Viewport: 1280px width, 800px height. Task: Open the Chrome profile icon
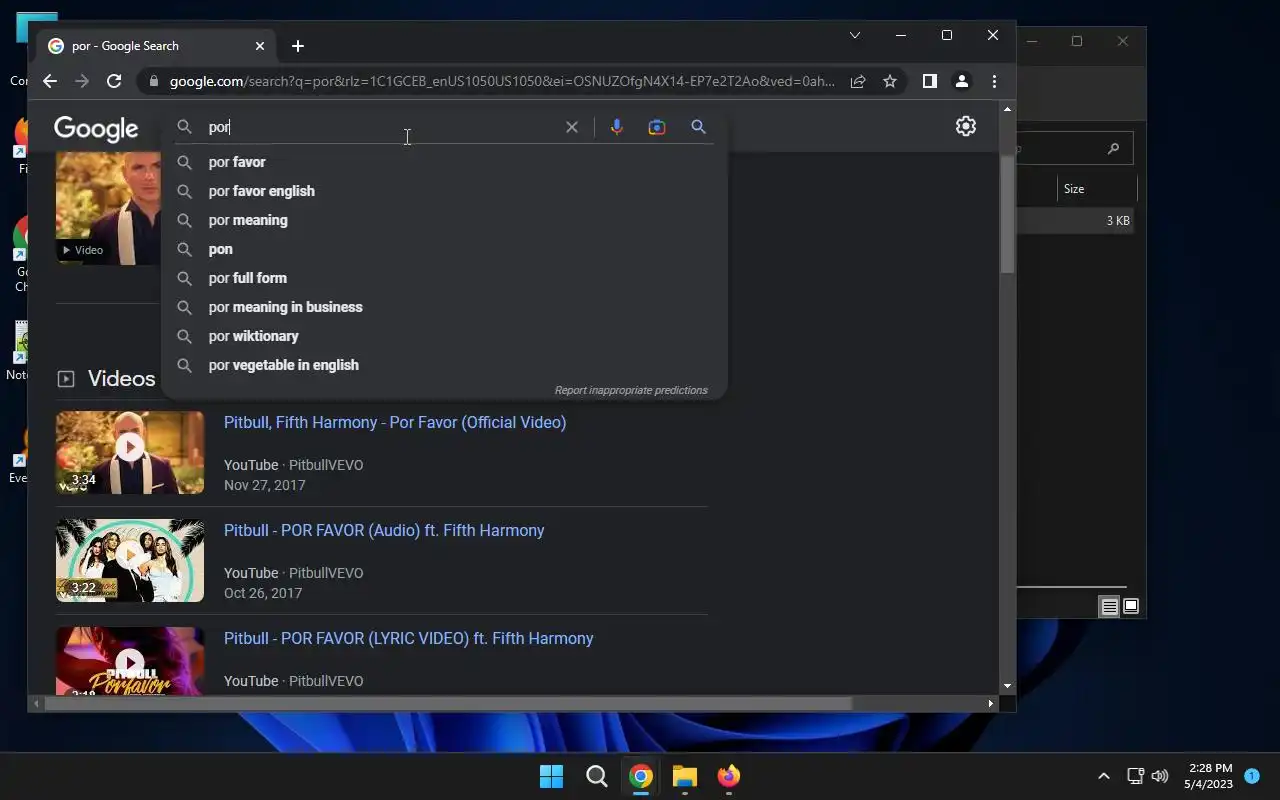[x=961, y=81]
